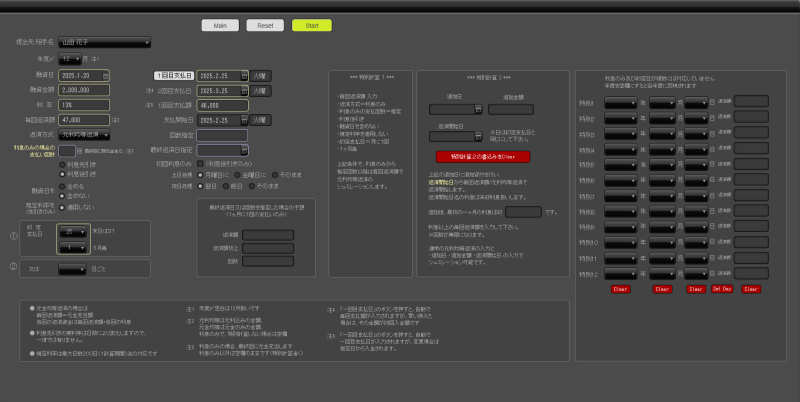The height and width of the screenshot is (402, 800).
Task: Open the 特別1 month dropdown
Action: (662, 103)
